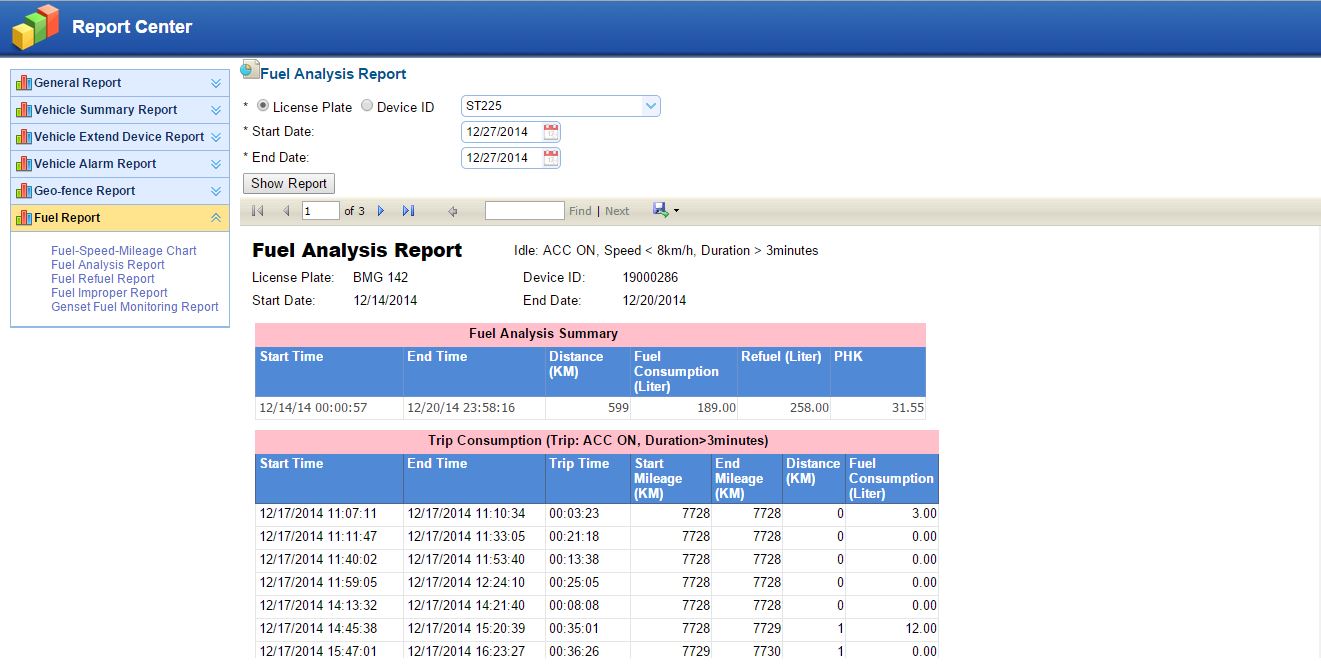Go to the previous report page
The height and width of the screenshot is (666, 1321).
click(x=286, y=211)
